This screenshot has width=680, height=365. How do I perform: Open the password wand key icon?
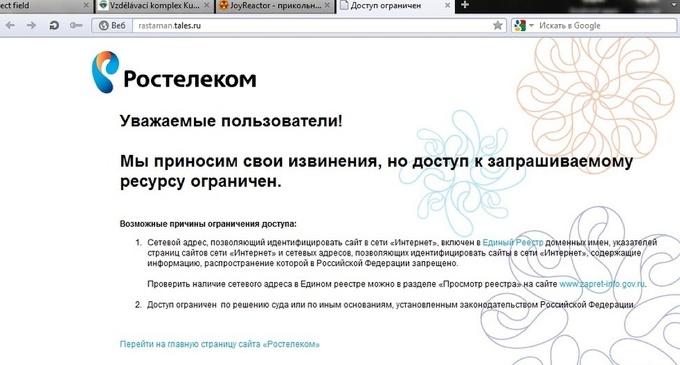pyautogui.click(x=76, y=26)
